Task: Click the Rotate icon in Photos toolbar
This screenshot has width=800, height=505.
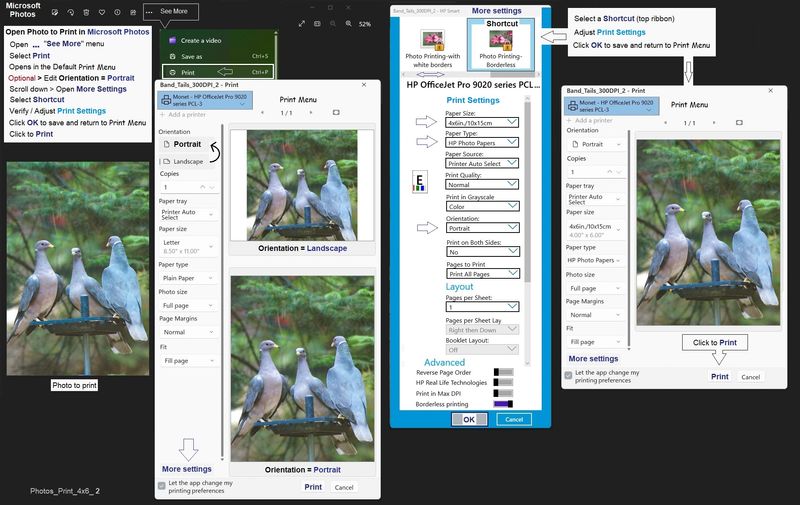Action: pos(70,12)
